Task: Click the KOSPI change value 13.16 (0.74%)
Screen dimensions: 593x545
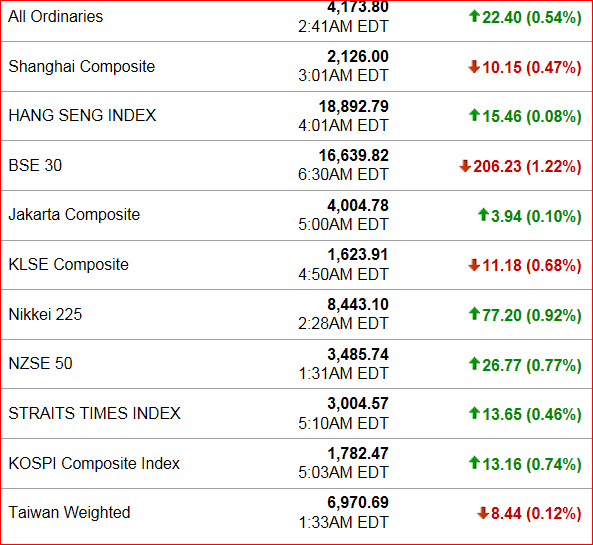Action: click(531, 464)
